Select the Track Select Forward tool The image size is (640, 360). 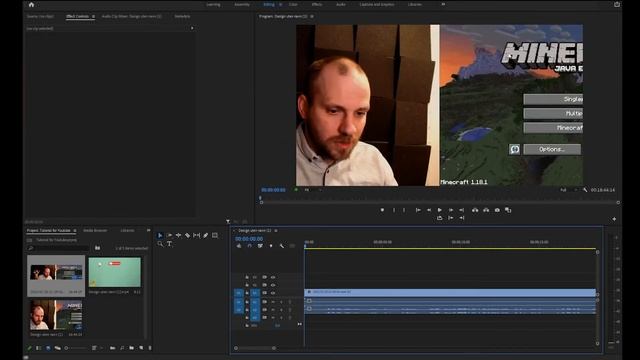tap(169, 236)
